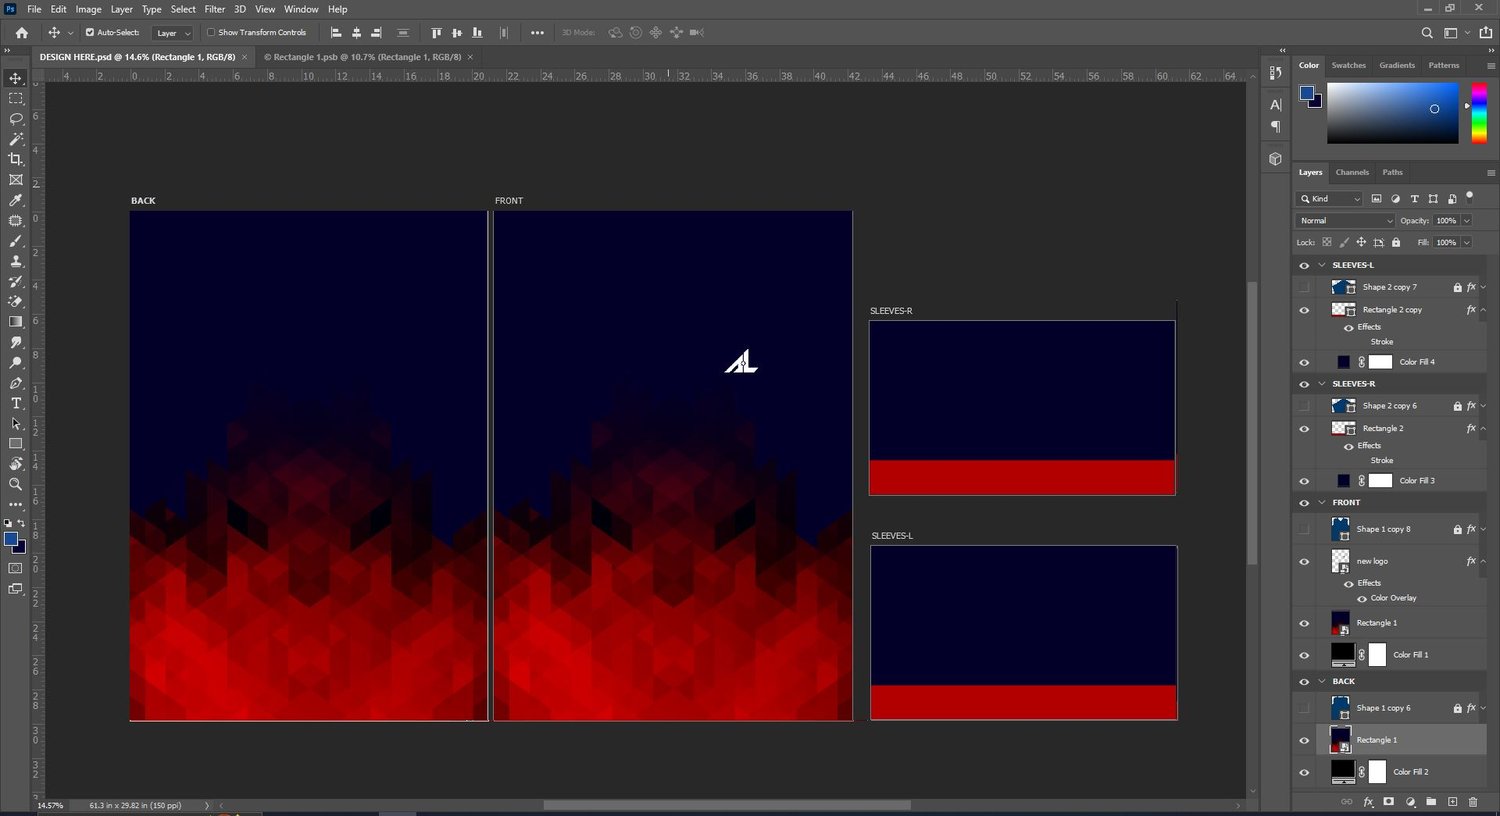
Task: Open the new adjustment layer icon
Action: pyautogui.click(x=1410, y=801)
